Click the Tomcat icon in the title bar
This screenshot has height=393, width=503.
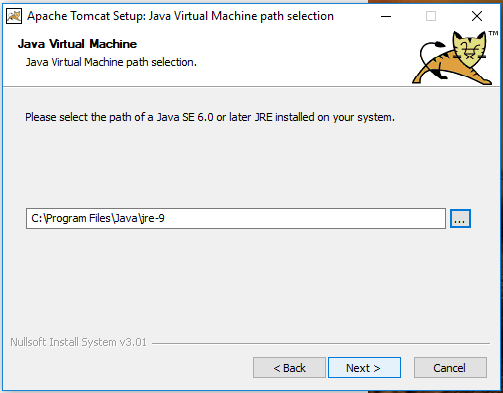(14, 16)
